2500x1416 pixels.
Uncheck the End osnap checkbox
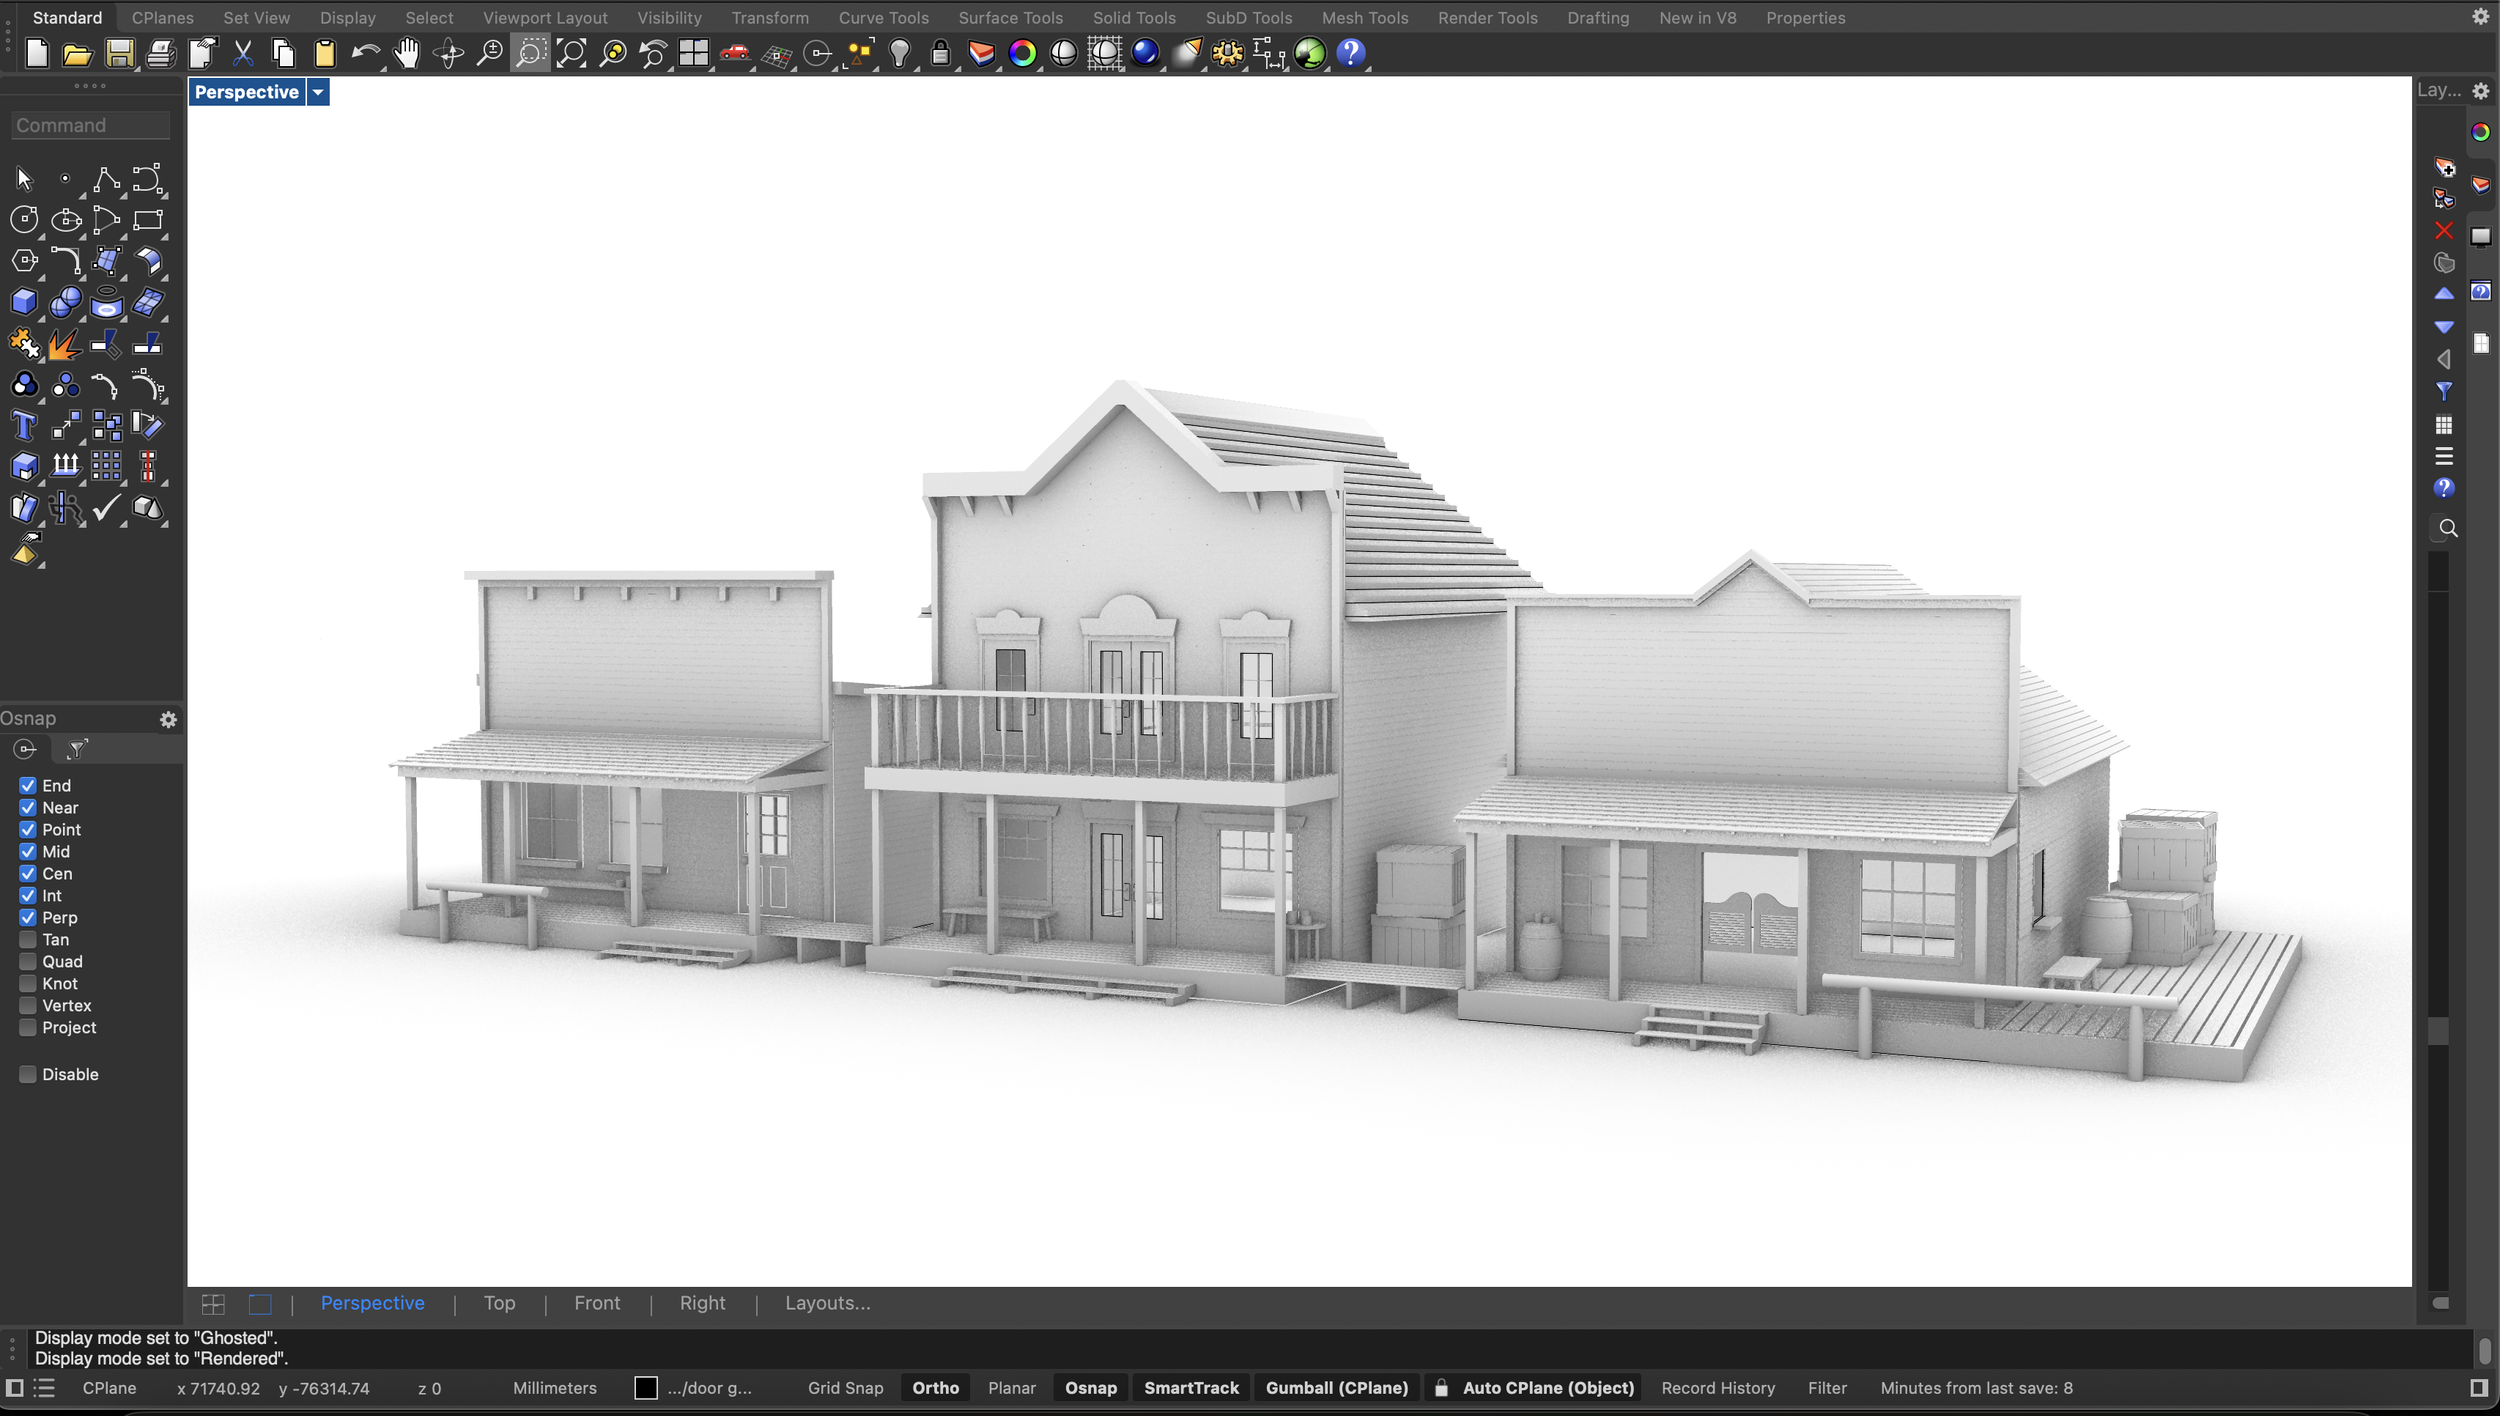click(x=28, y=786)
